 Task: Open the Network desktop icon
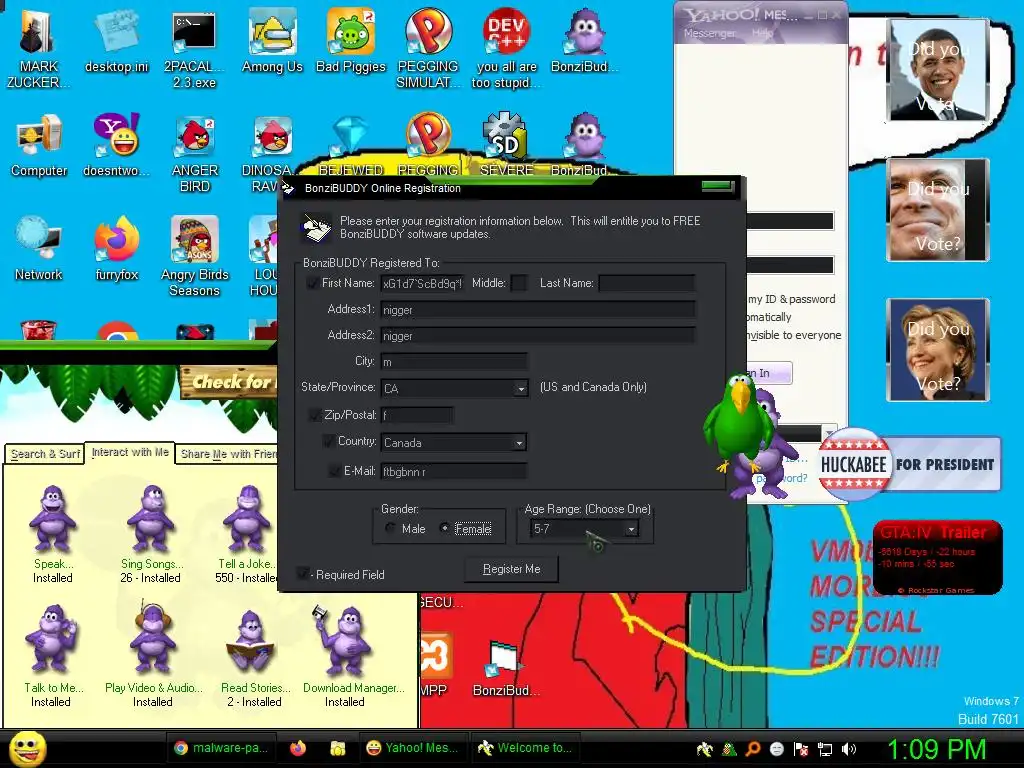(x=39, y=248)
